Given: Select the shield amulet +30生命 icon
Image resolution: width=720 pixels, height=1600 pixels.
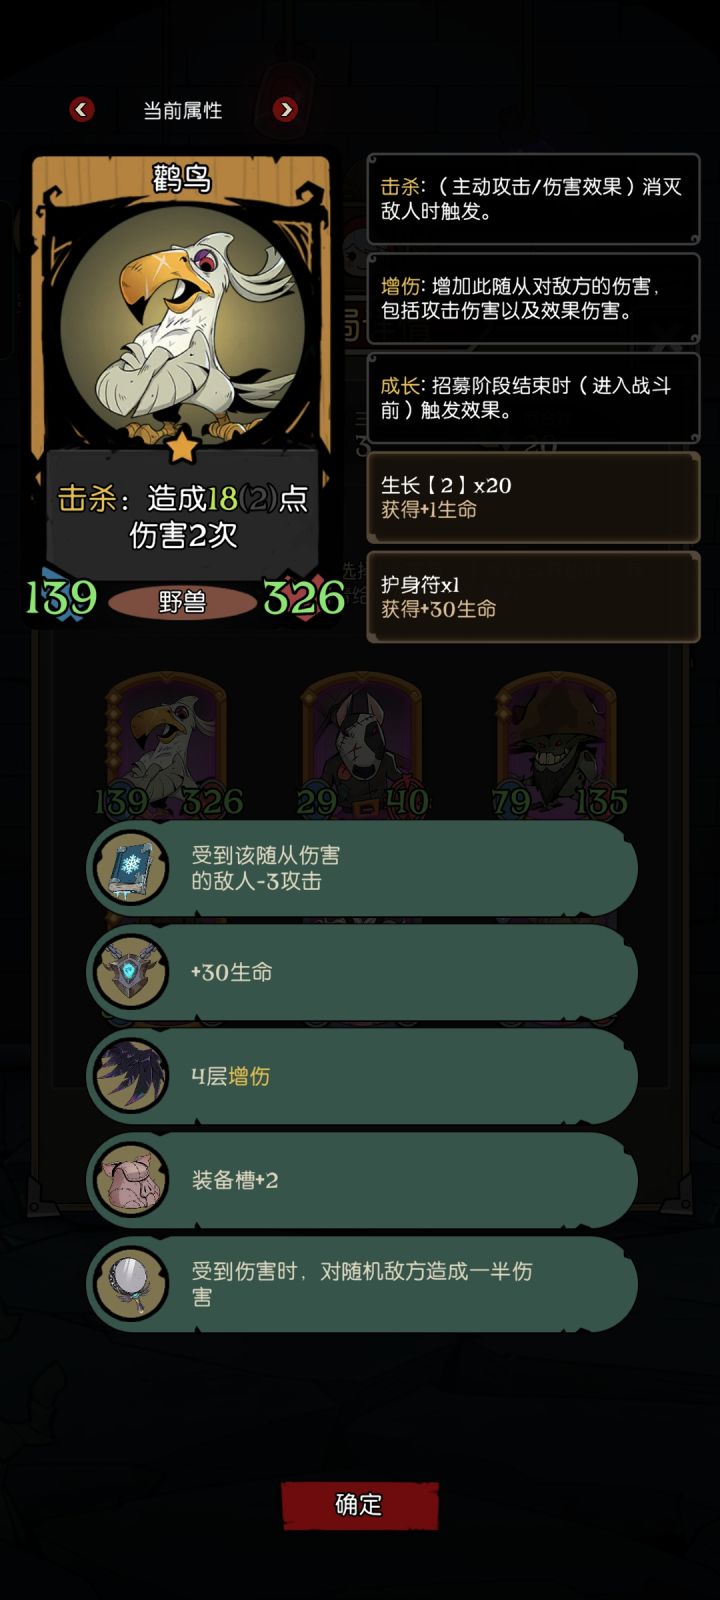Looking at the screenshot, I should click(132, 972).
